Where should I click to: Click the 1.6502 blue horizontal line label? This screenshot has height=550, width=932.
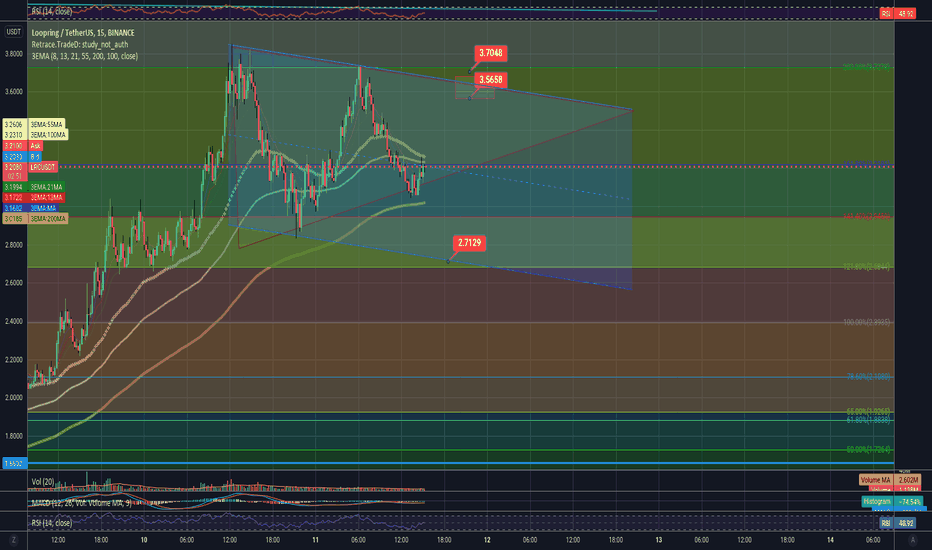point(14,463)
